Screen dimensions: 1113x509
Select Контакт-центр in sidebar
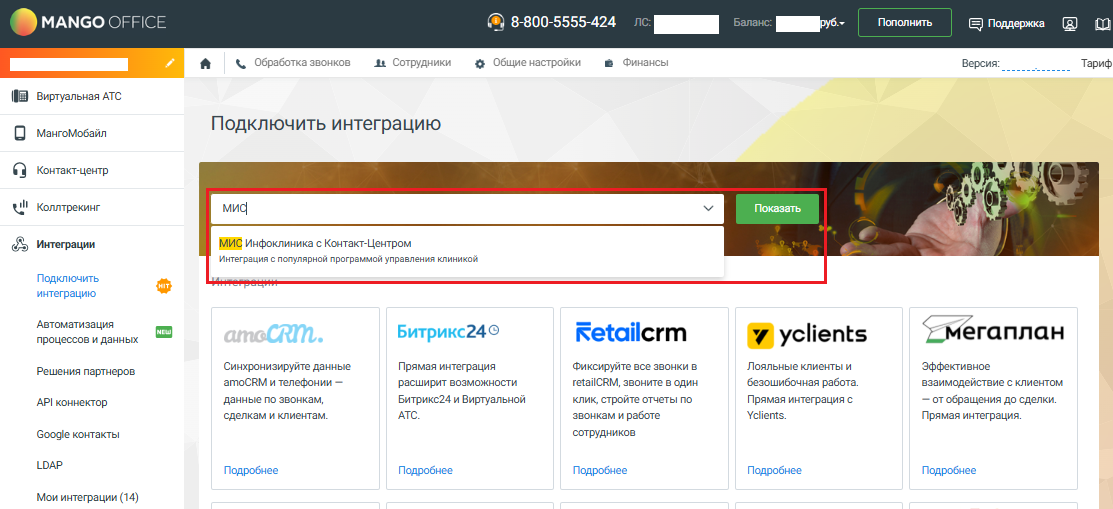click(72, 170)
